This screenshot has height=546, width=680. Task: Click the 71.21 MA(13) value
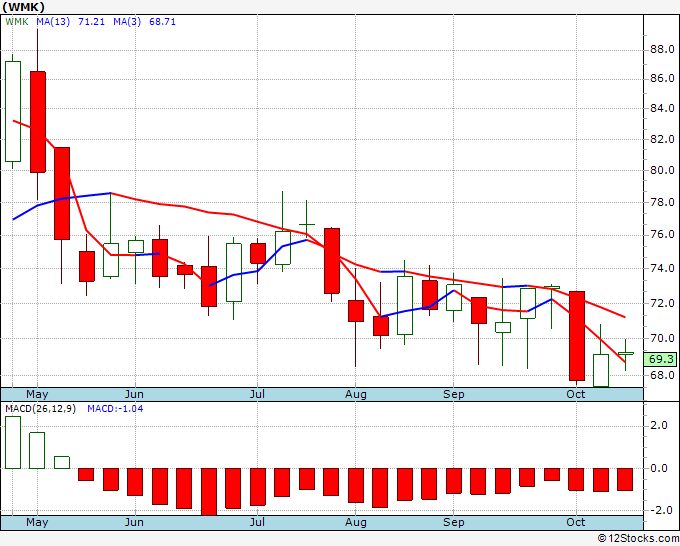pos(92,22)
